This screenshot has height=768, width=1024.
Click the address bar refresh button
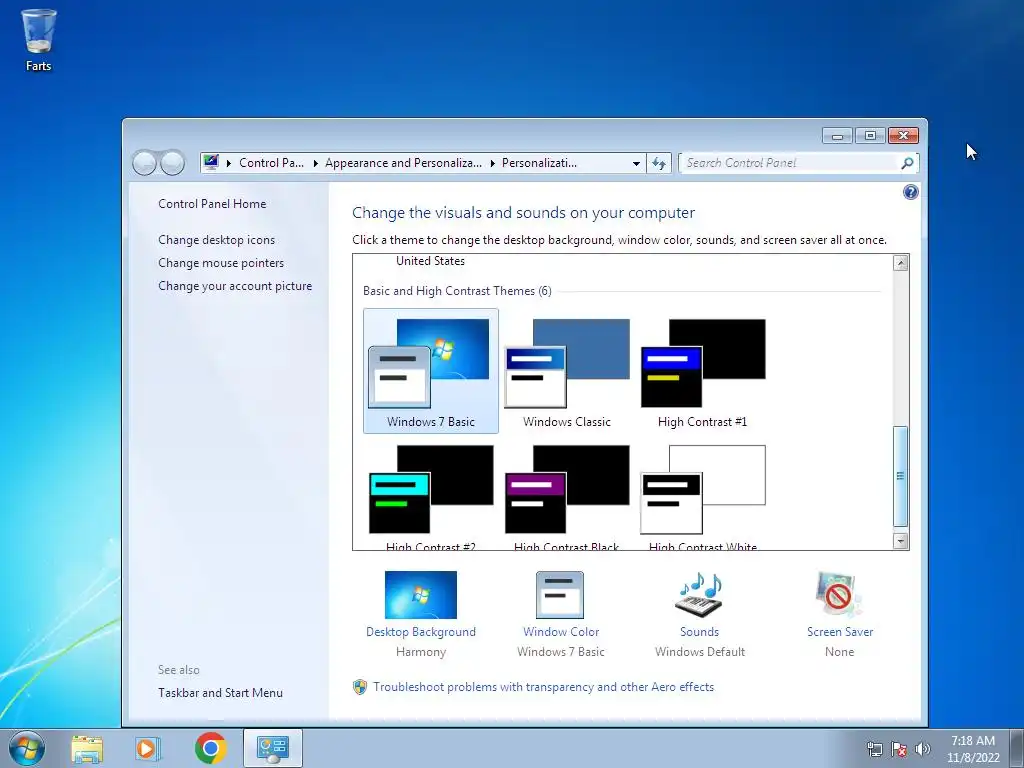[659, 163]
